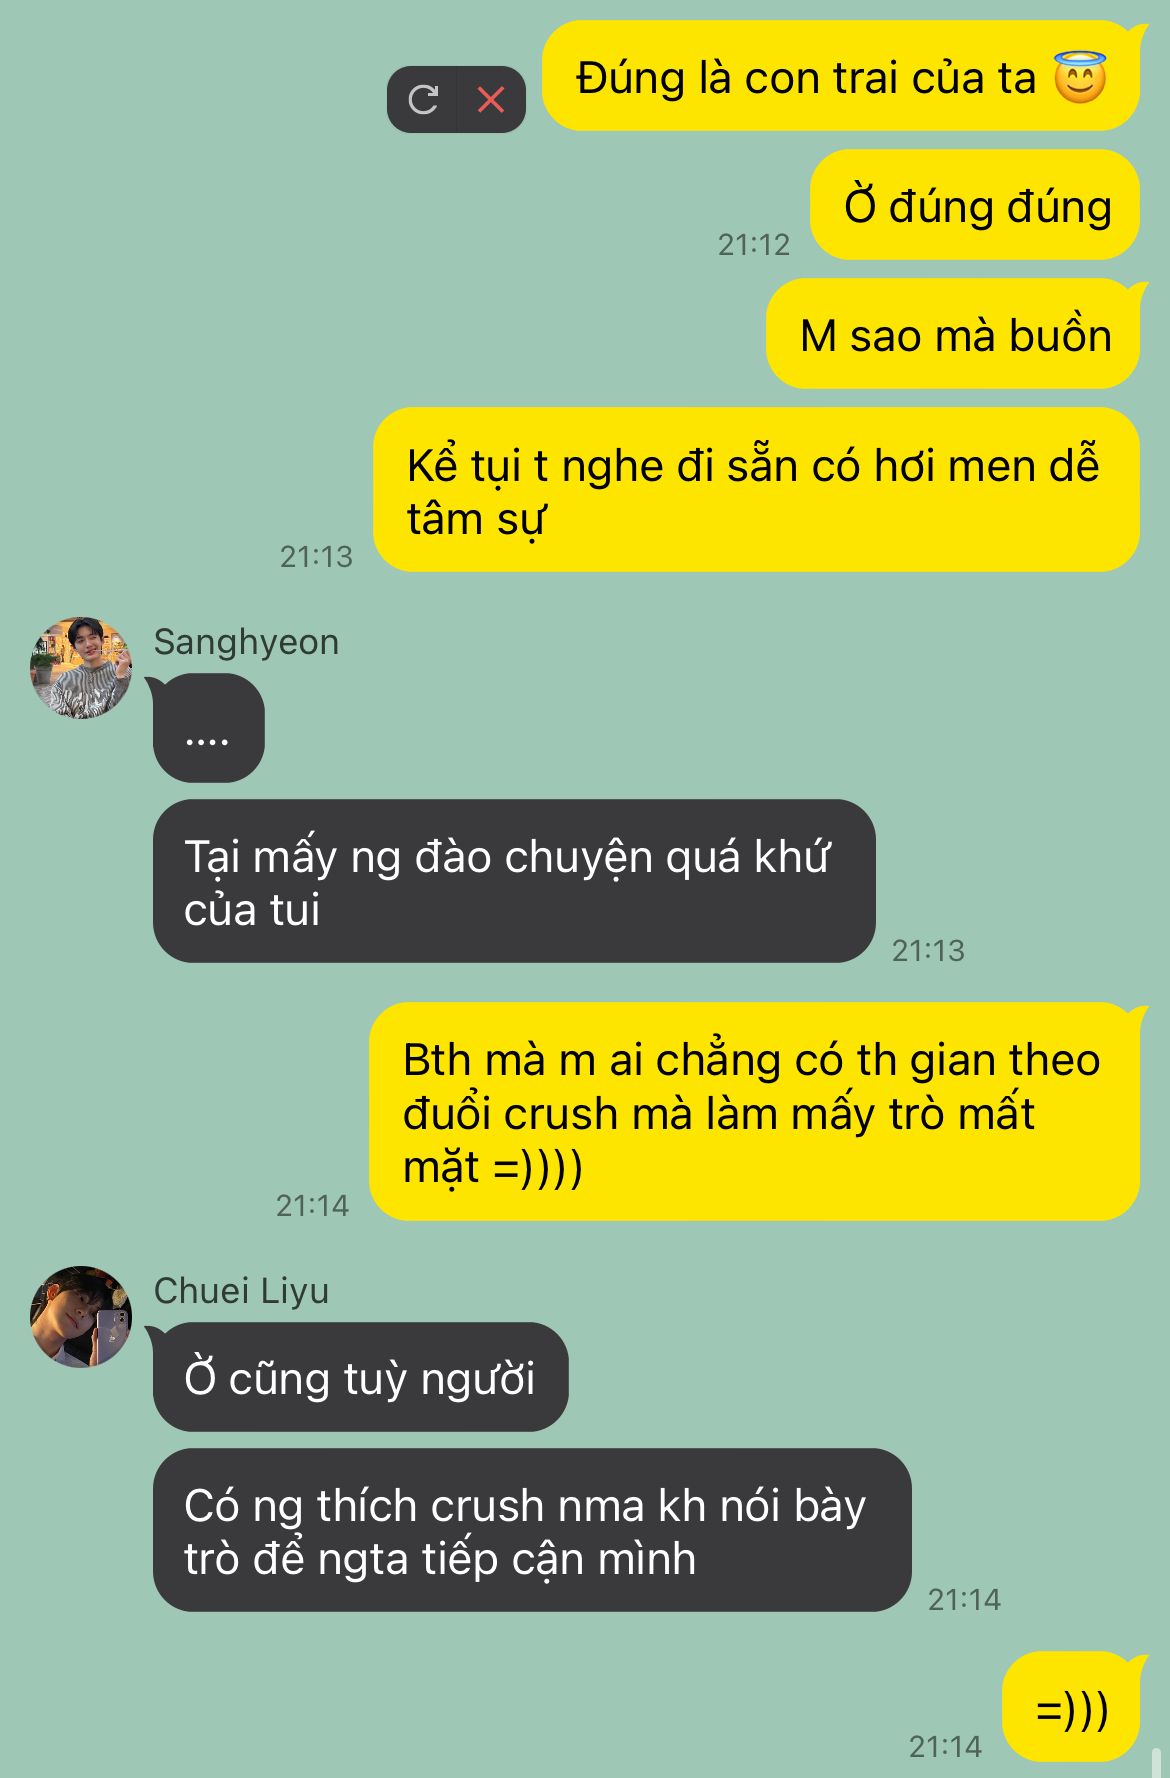
Task: Tap the 'Có ng thích crush' message
Action: coord(532,1530)
